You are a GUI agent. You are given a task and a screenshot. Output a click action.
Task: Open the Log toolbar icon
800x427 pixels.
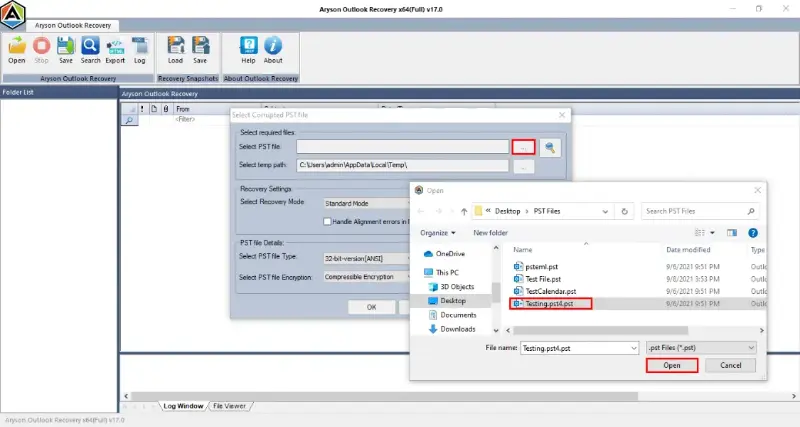[140, 50]
